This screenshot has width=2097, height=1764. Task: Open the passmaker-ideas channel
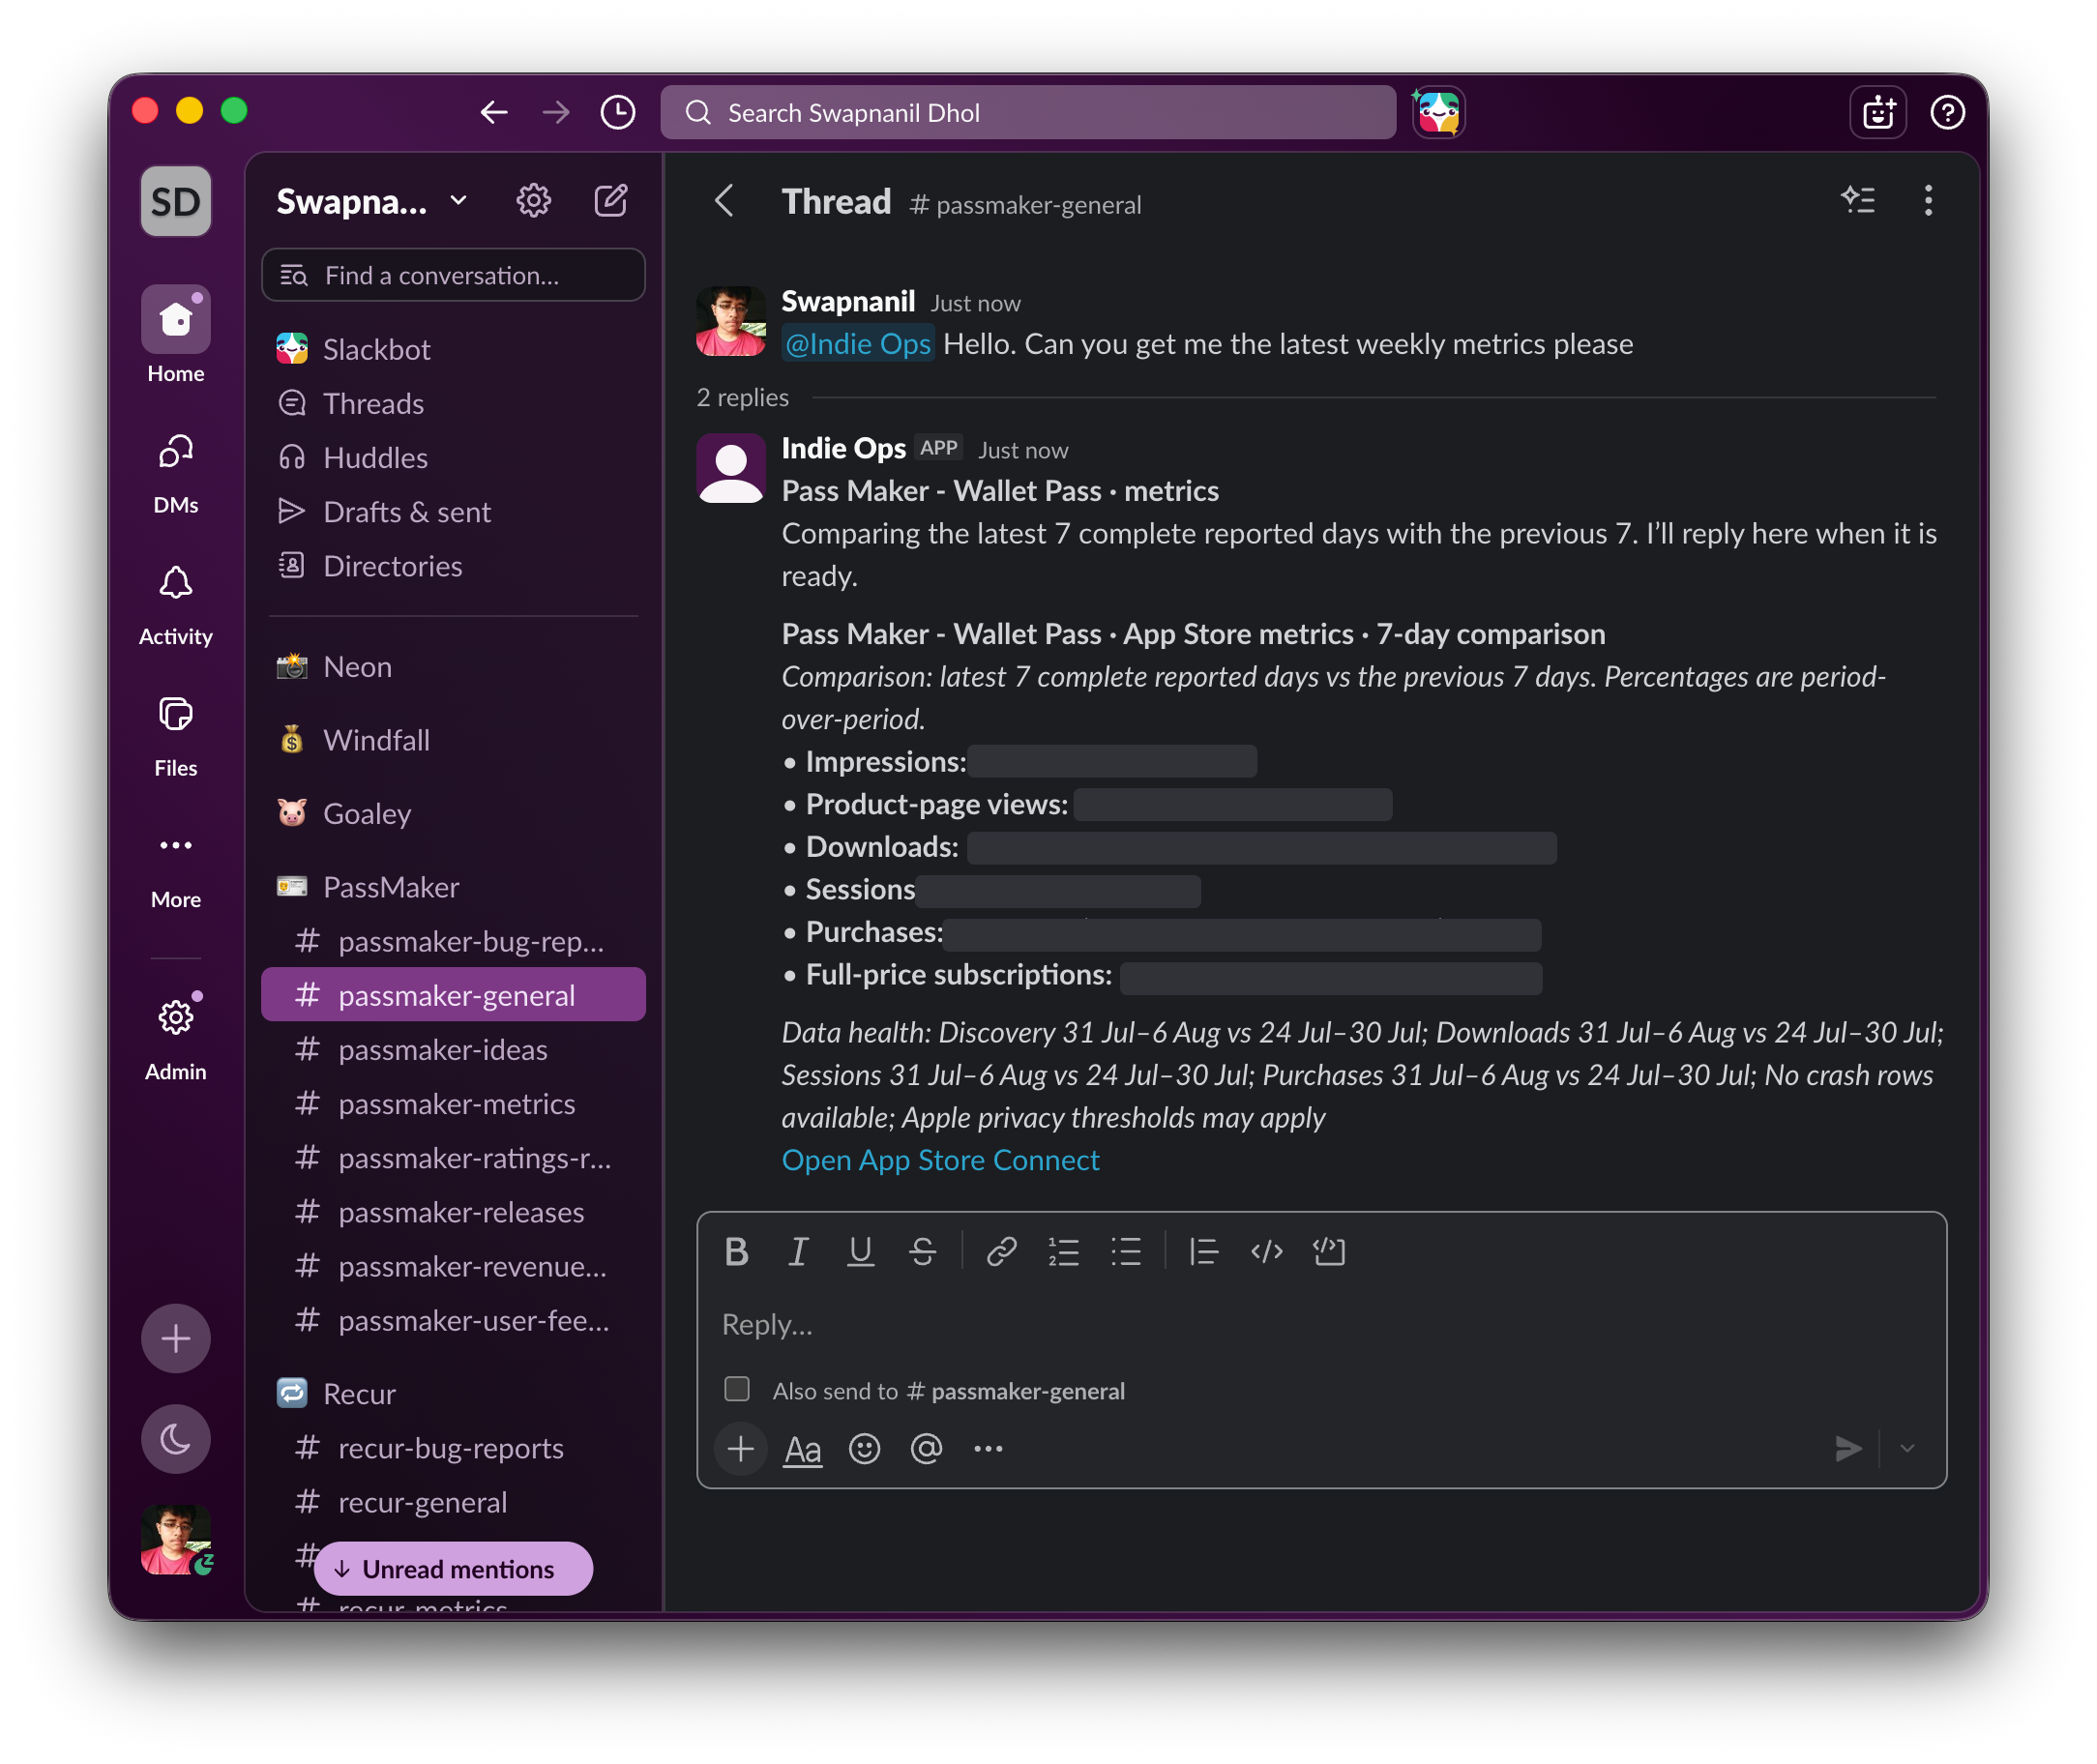(453, 1050)
